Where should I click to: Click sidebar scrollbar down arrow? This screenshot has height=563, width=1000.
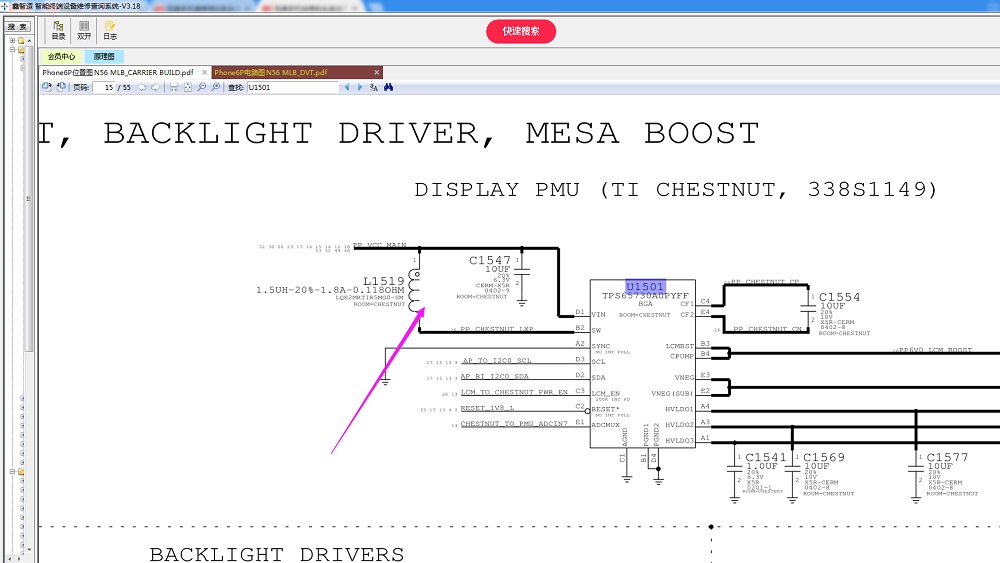click(x=29, y=549)
